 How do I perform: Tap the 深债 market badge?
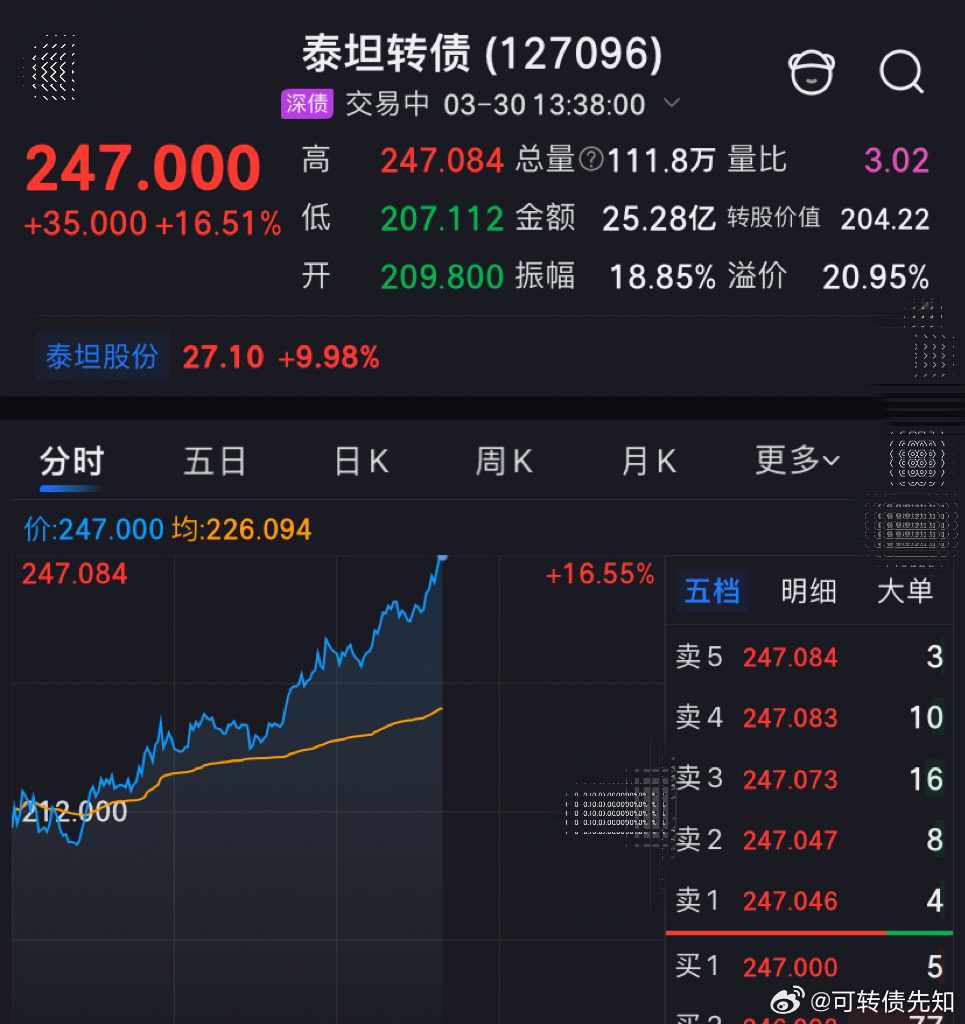click(x=307, y=104)
